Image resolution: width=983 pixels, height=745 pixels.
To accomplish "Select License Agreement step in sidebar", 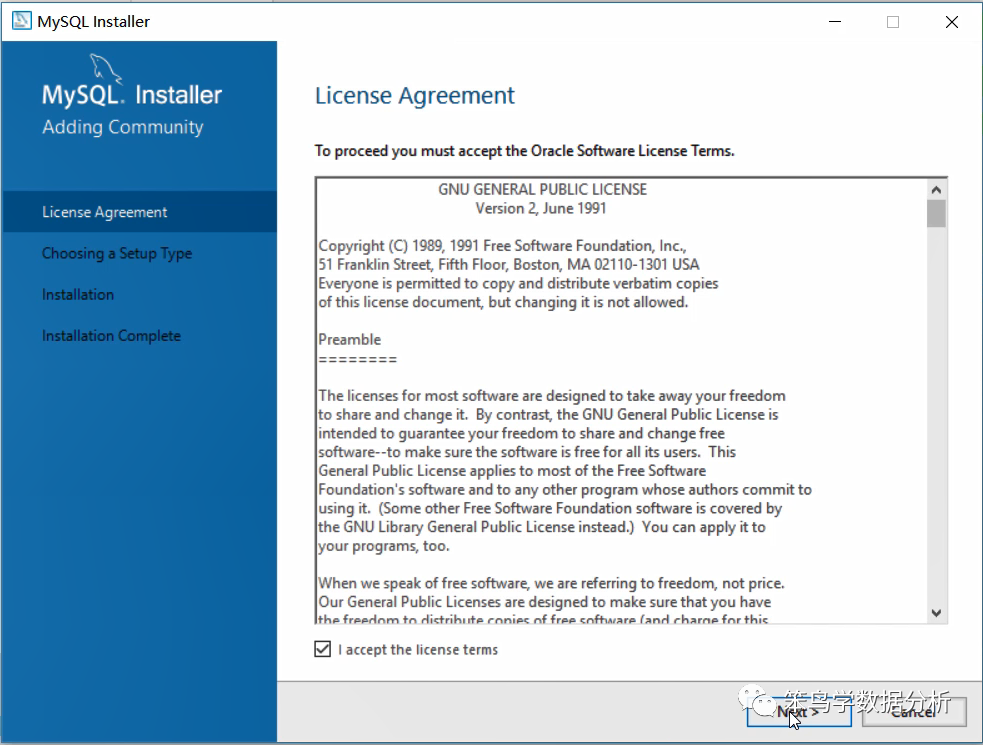I will click(139, 212).
